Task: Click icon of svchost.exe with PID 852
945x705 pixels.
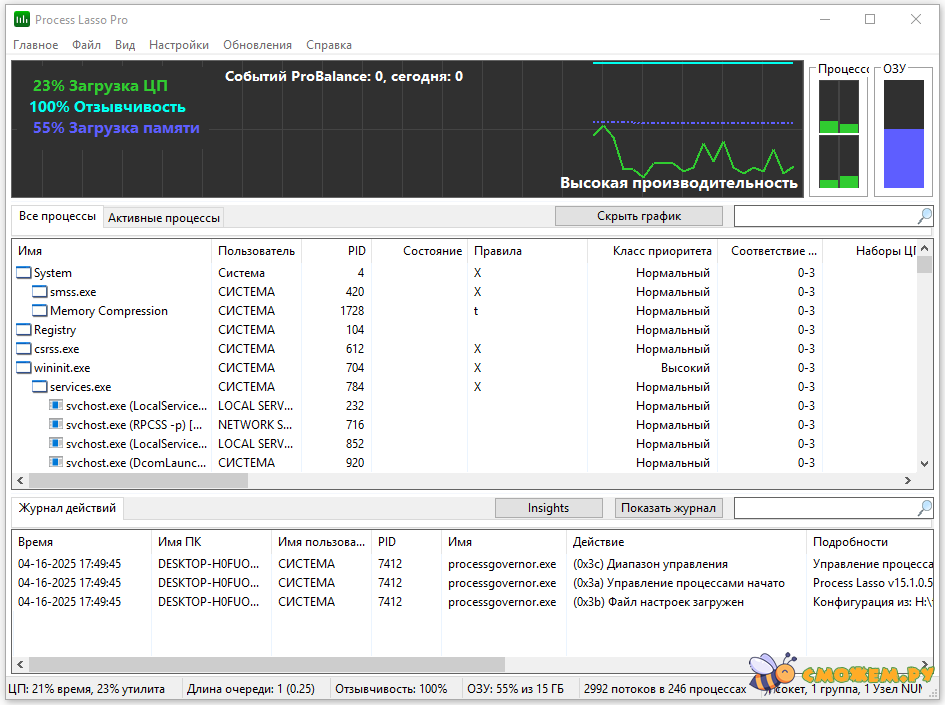Action: tap(56, 443)
